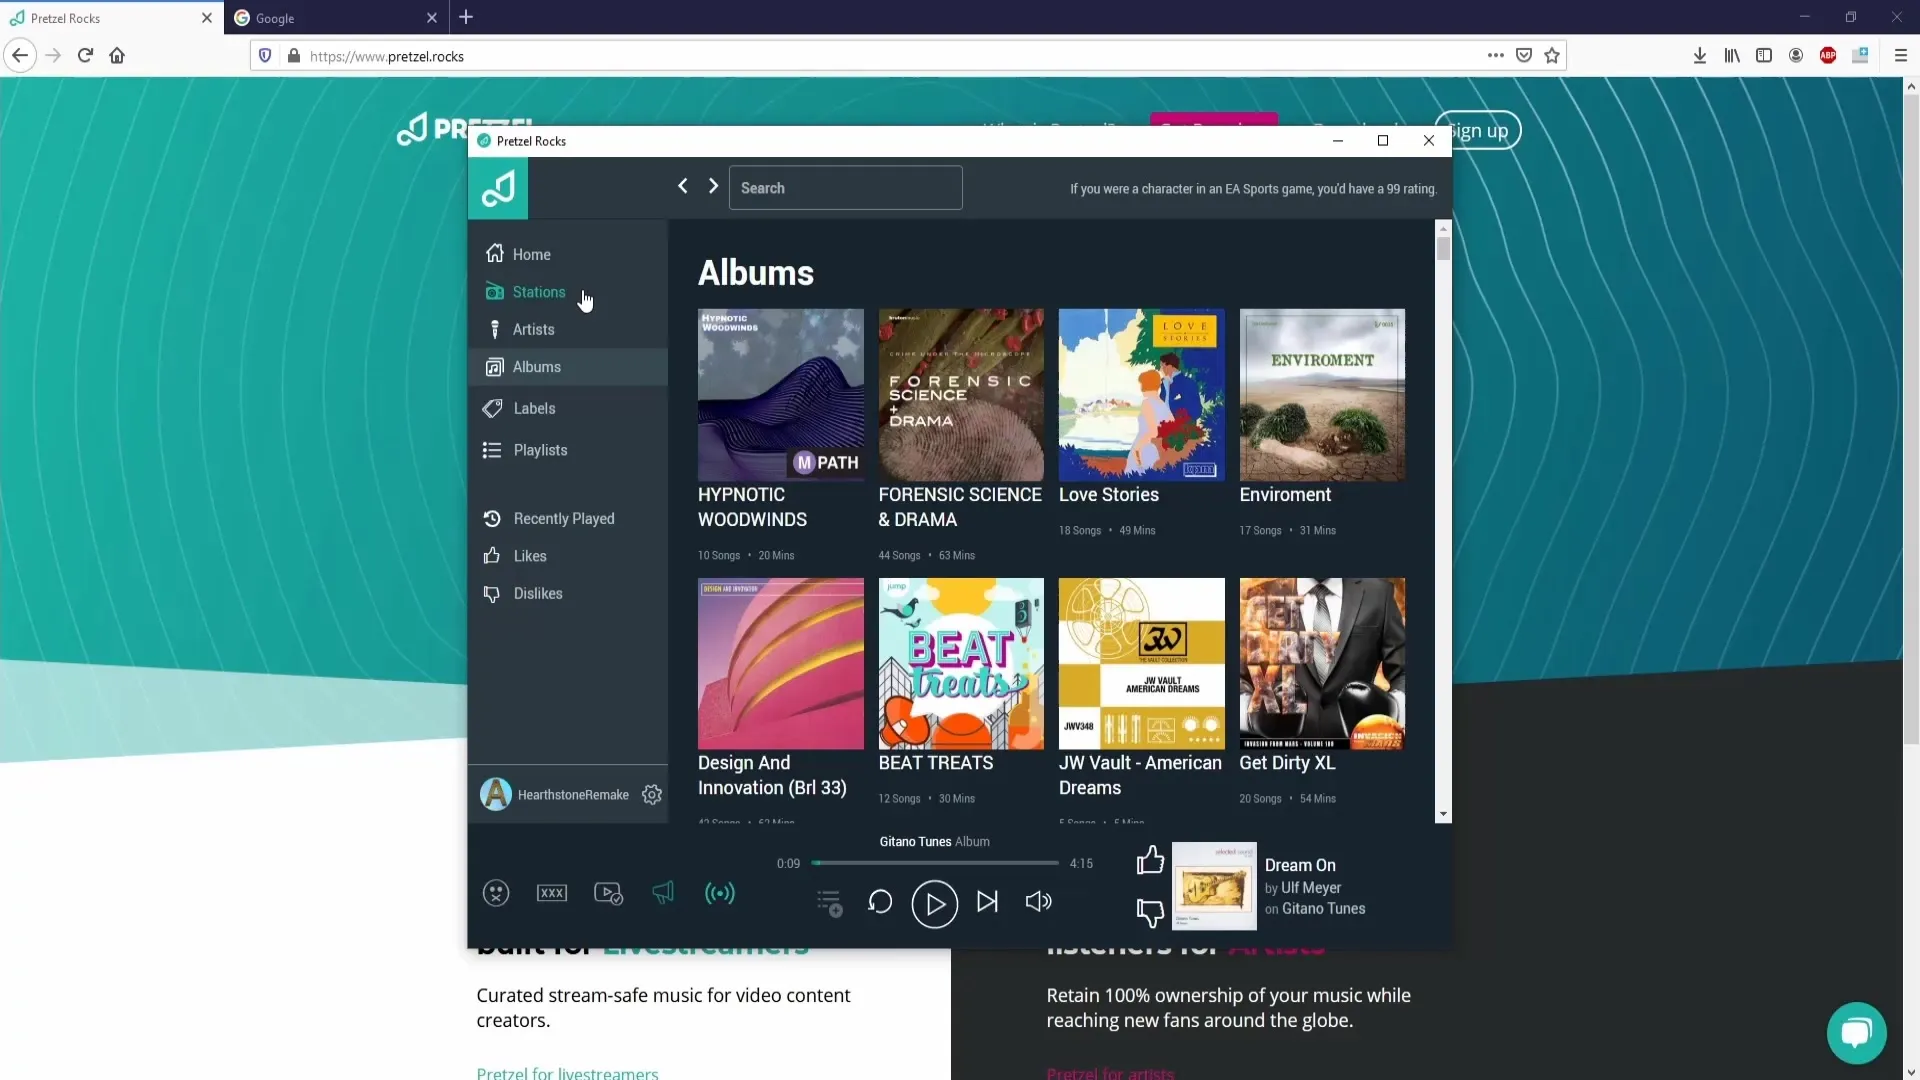Viewport: 1920px width, 1080px height.
Task: Click the browser back arrow
Action: 20,56
